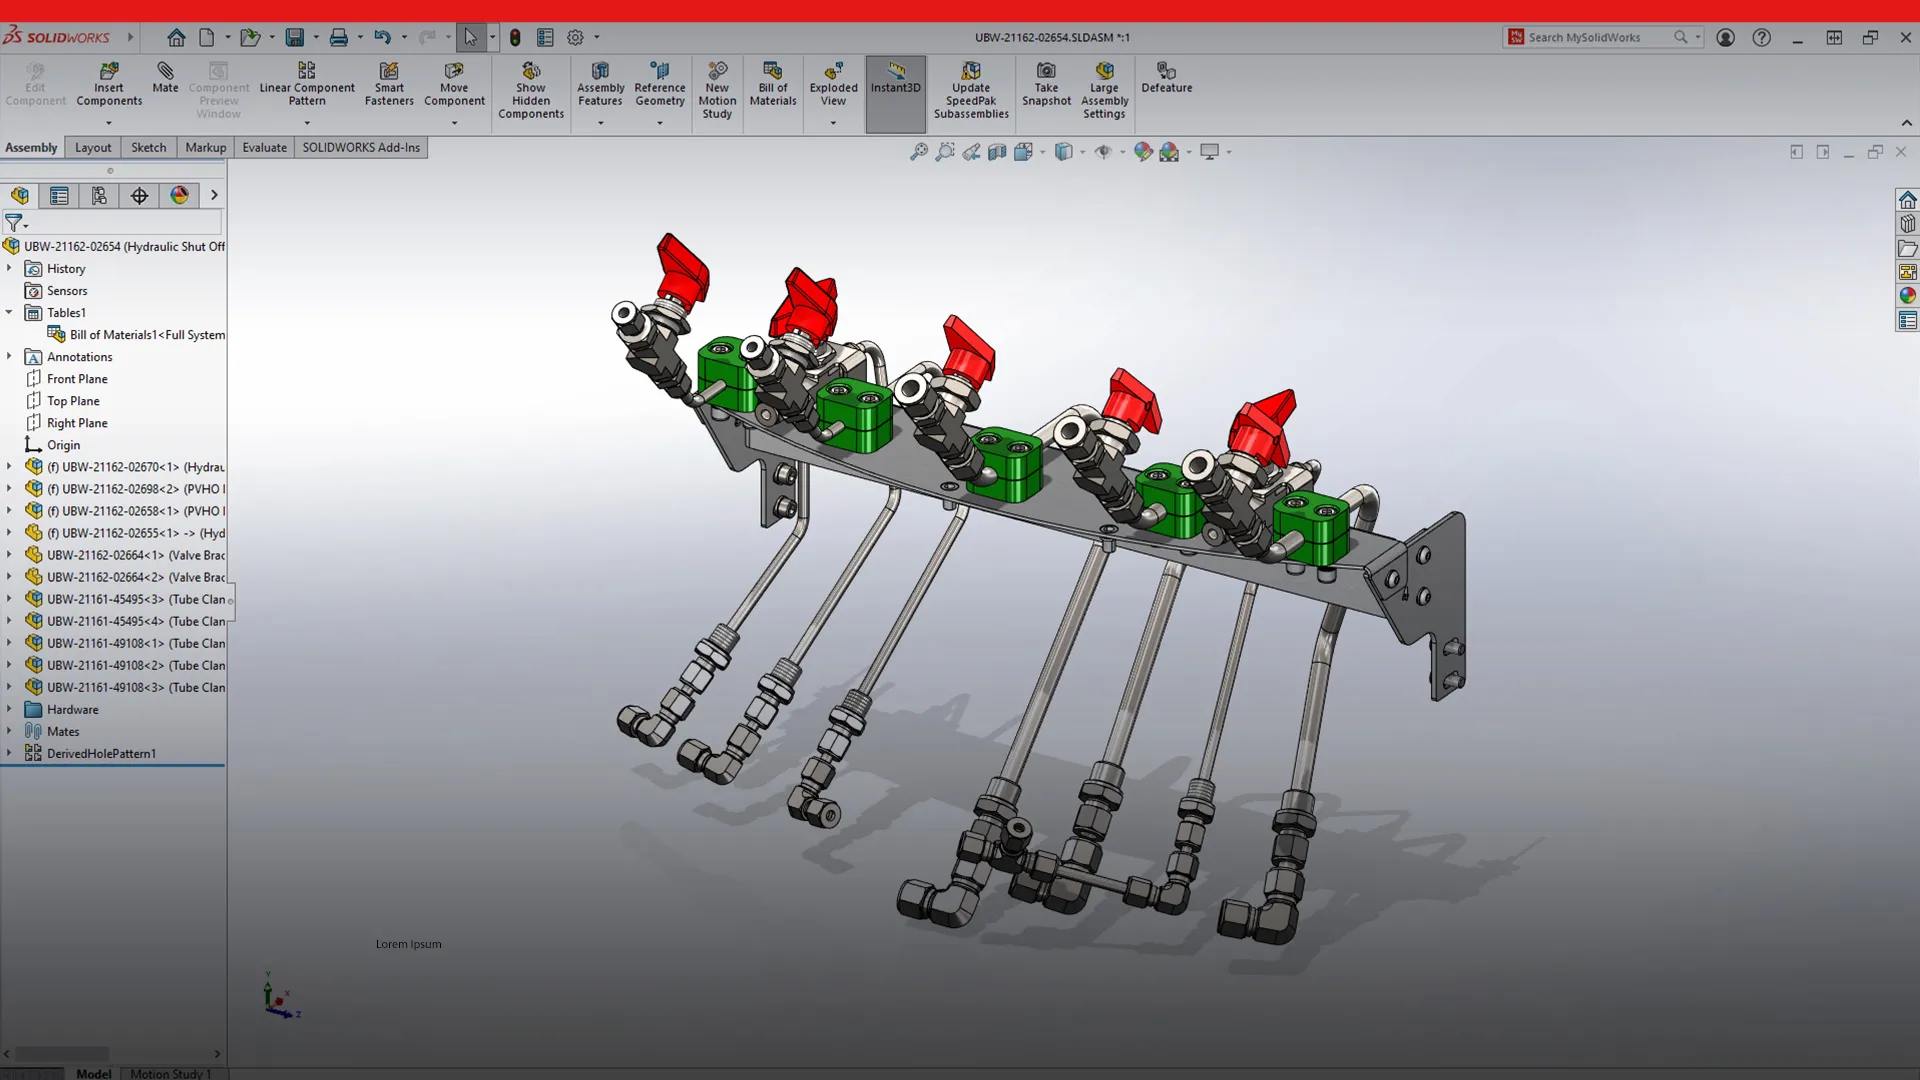This screenshot has width=1920, height=1080.
Task: Switch to the Evaluate tab
Action: [x=264, y=147]
